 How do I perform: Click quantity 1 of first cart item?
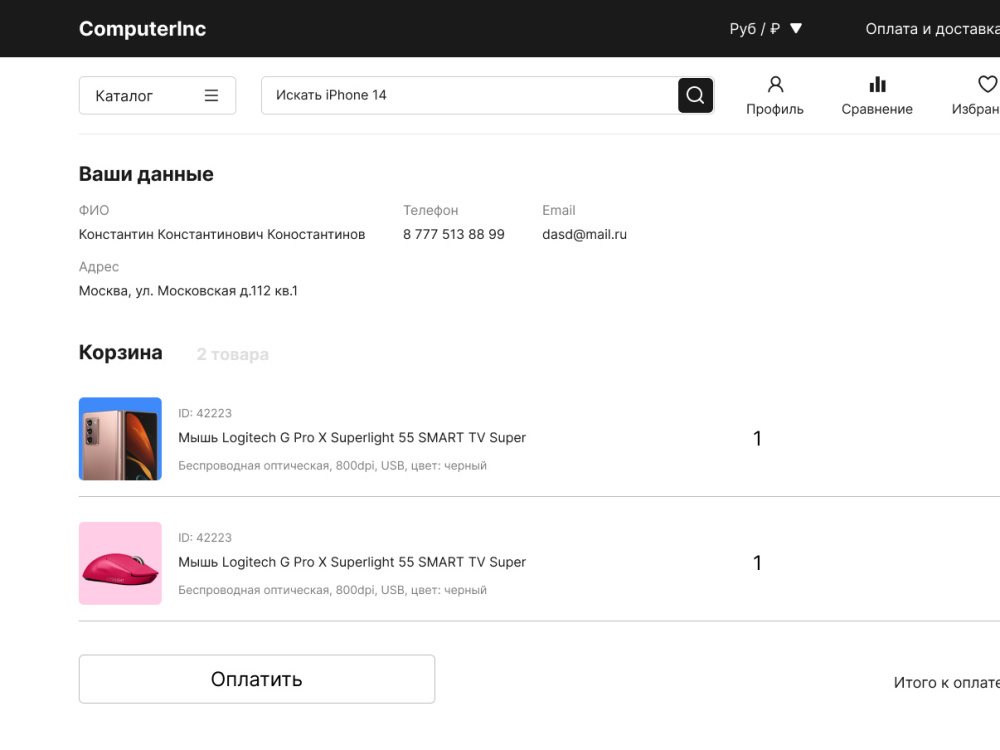757,439
